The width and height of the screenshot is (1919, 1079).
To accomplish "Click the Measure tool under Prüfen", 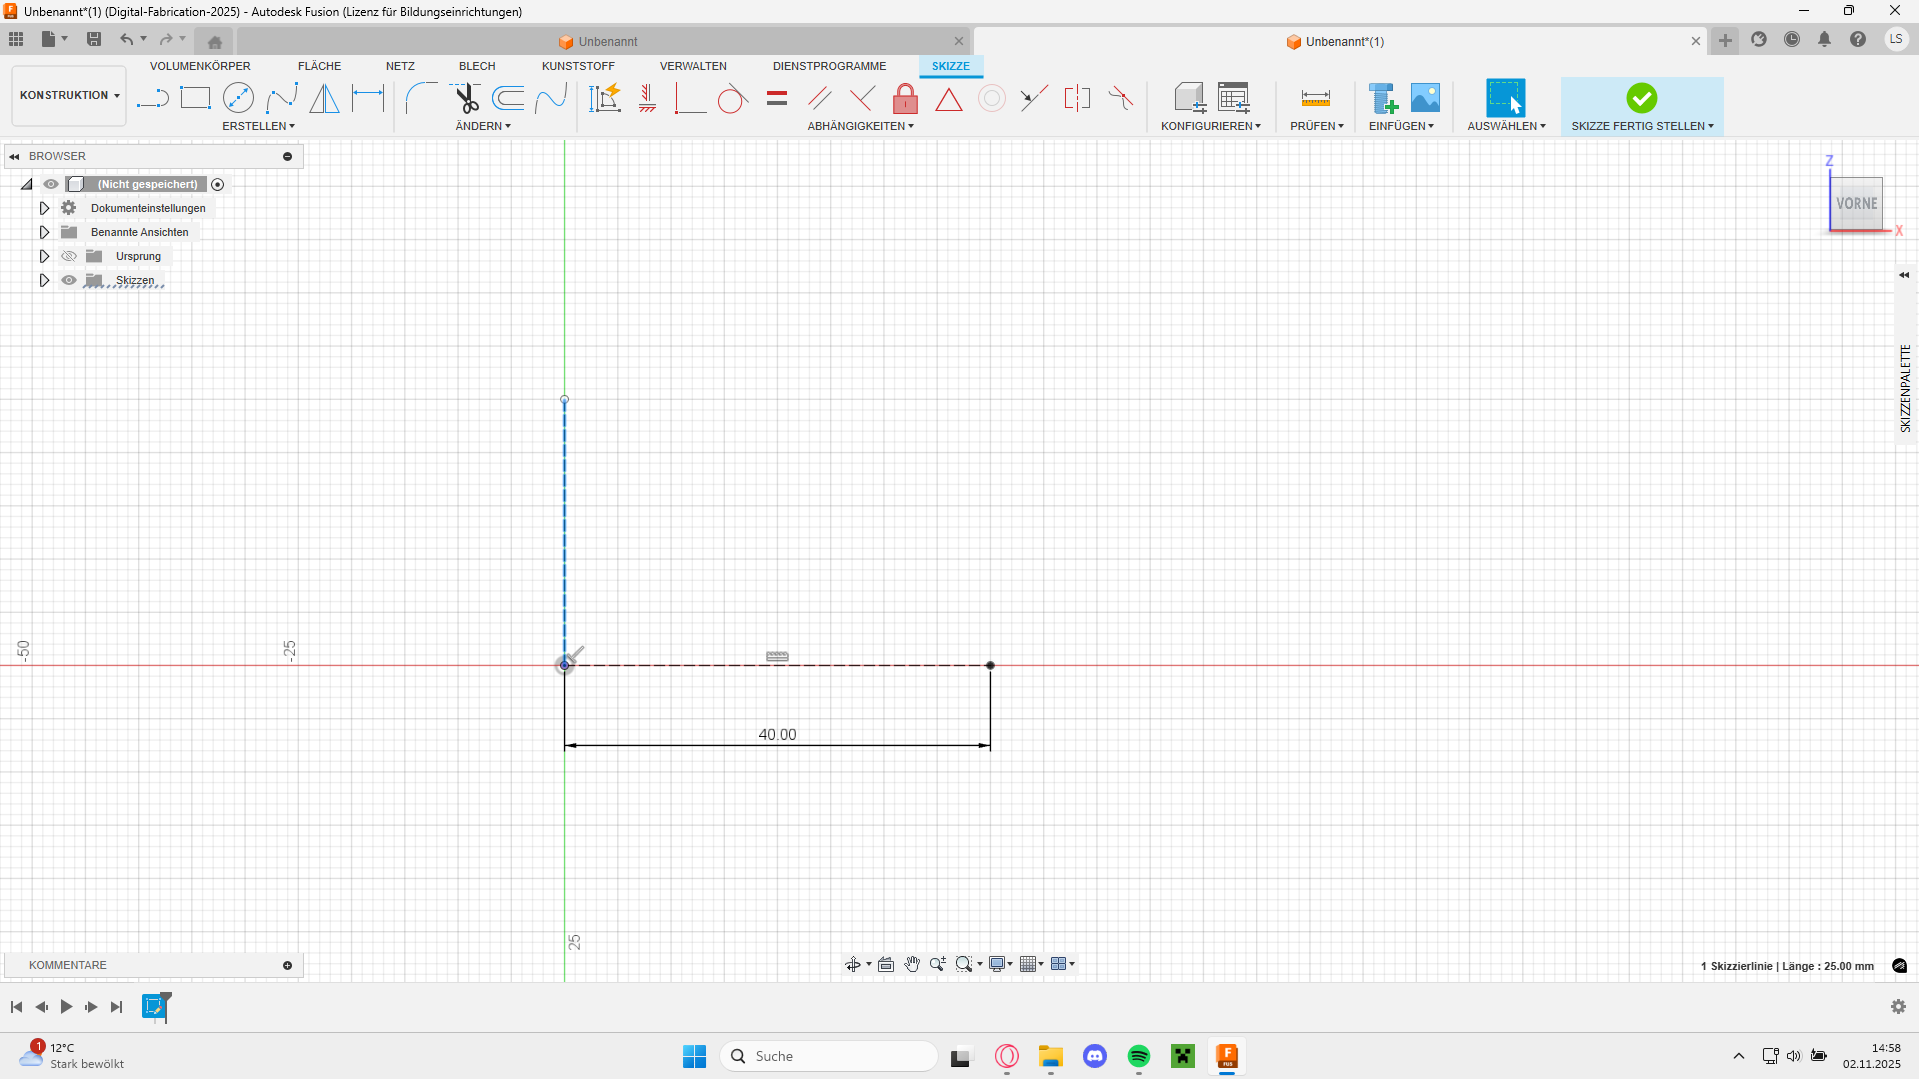I will (1315, 98).
